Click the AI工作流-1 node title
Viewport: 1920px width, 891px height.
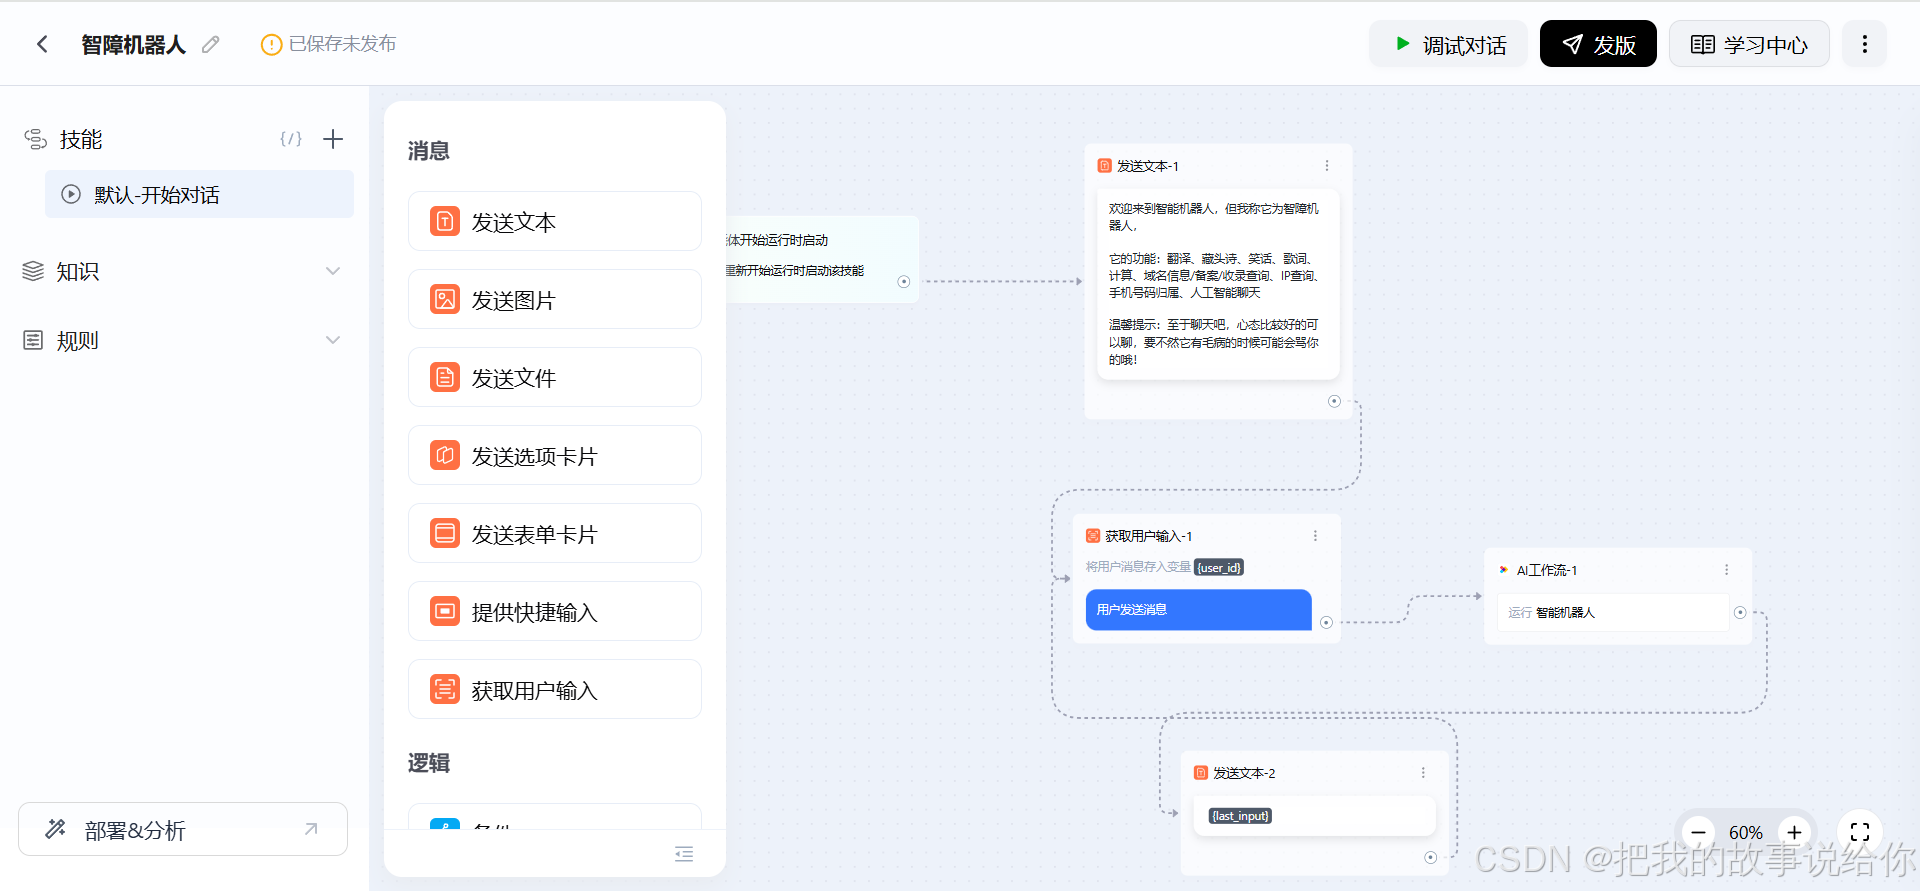tap(1547, 570)
